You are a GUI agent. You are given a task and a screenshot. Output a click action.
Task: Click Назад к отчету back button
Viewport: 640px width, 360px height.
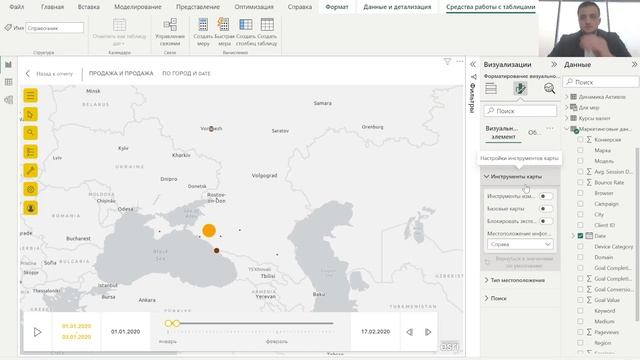pyautogui.click(x=49, y=73)
